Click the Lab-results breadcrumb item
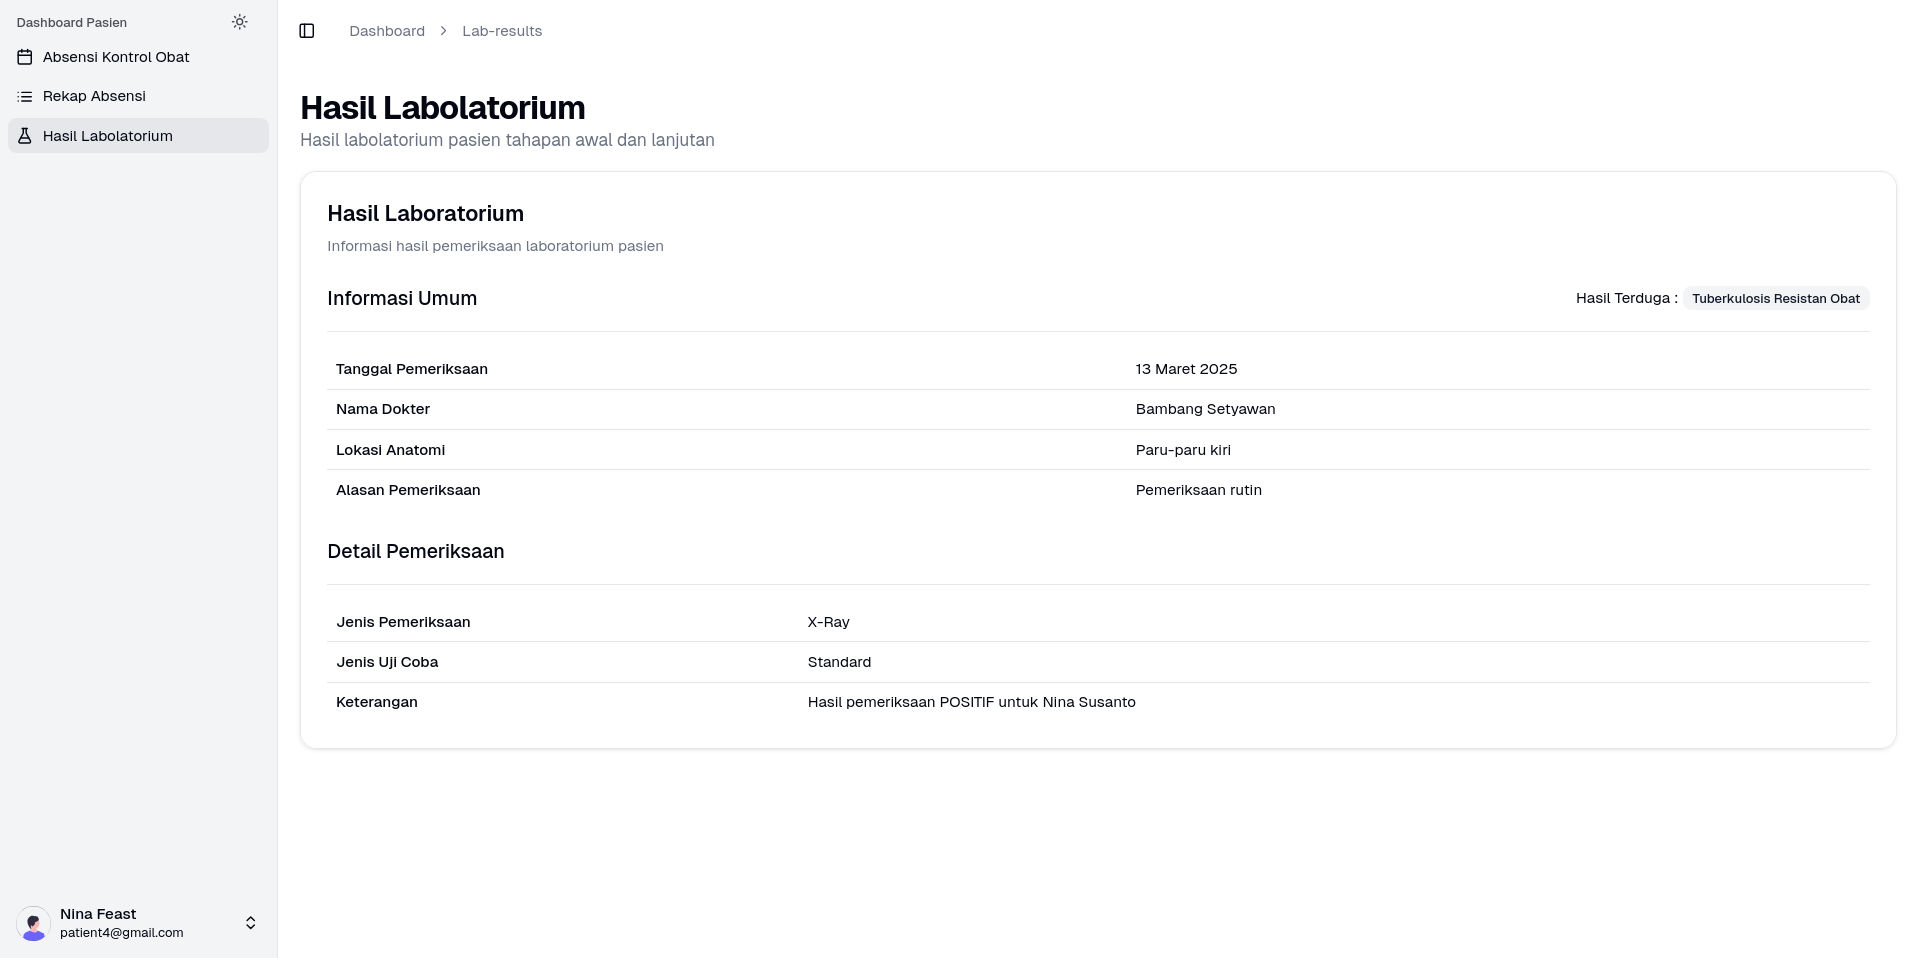 [x=502, y=31]
